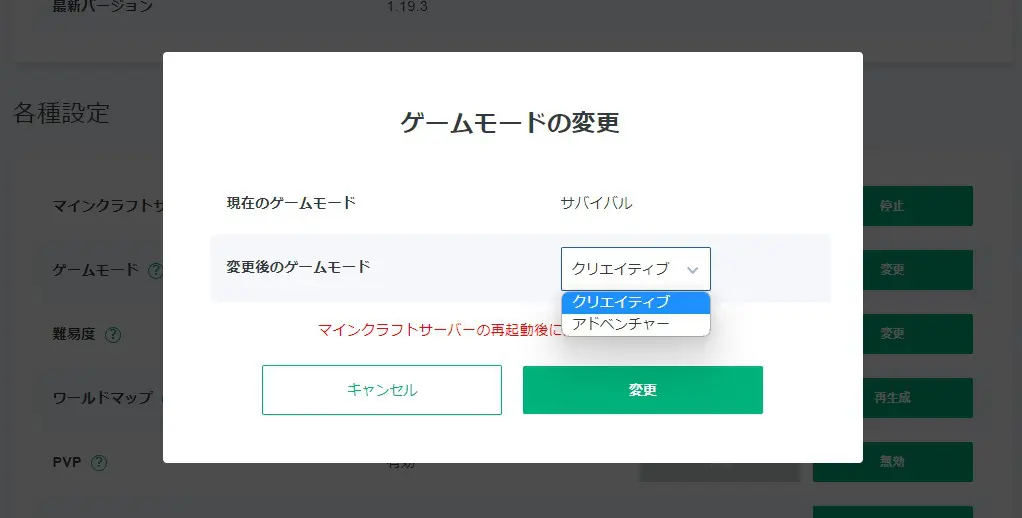1022x518 pixels.
Task: Click the red server restart warning text
Action: pos(438,329)
